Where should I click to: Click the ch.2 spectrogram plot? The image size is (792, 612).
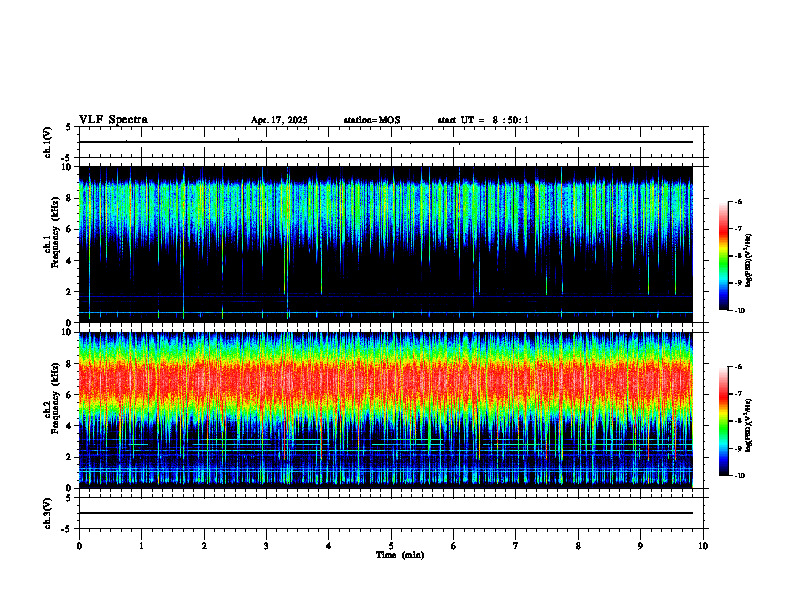pyautogui.click(x=386, y=410)
